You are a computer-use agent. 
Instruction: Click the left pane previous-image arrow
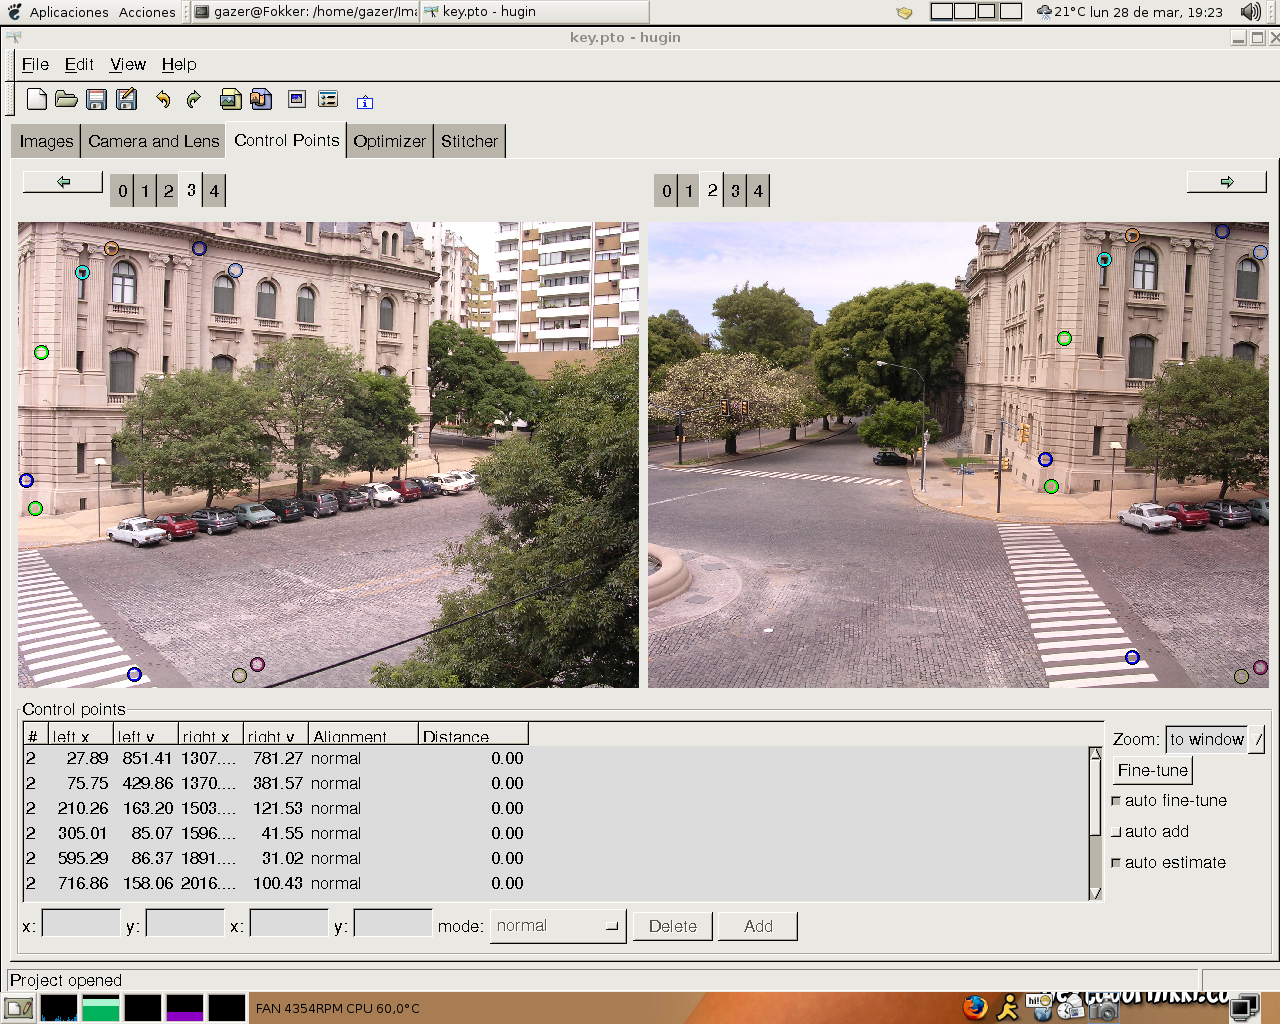tap(63, 182)
